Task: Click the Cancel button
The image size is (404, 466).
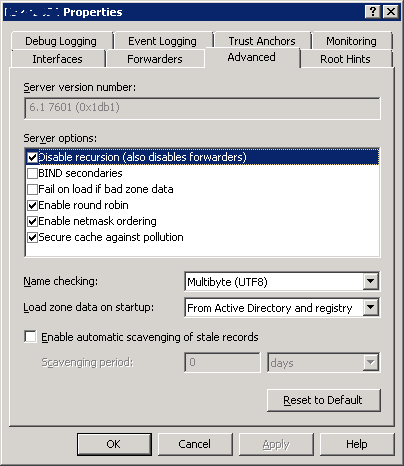Action: click(195, 444)
